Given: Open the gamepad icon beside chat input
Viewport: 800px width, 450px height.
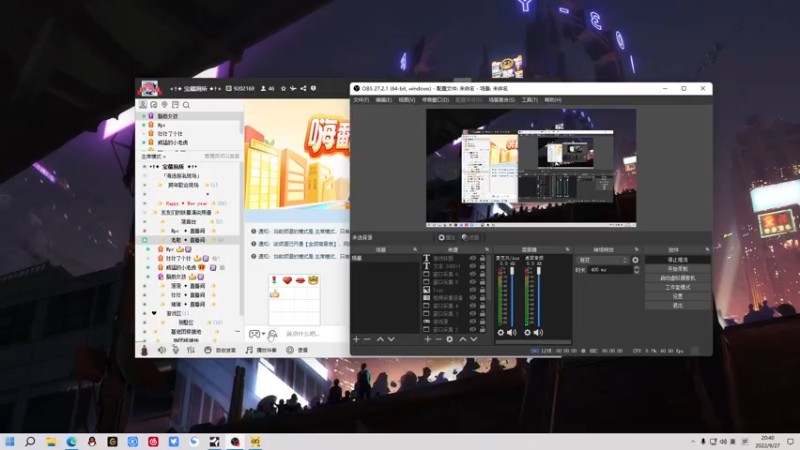Looking at the screenshot, I should (254, 334).
